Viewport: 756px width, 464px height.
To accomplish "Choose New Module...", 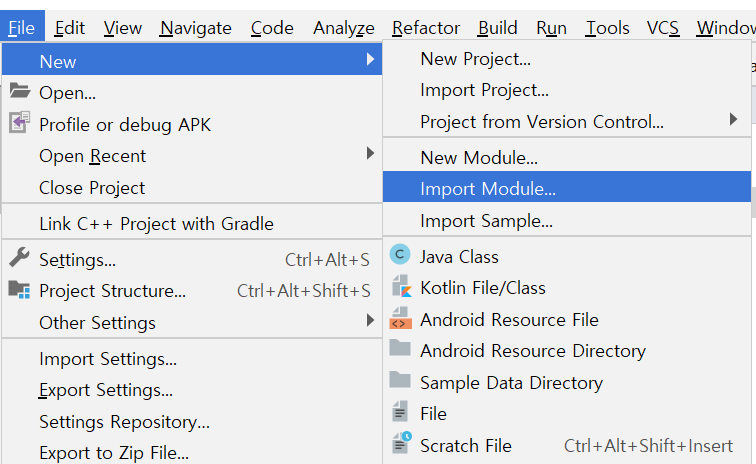I will click(x=567, y=156).
